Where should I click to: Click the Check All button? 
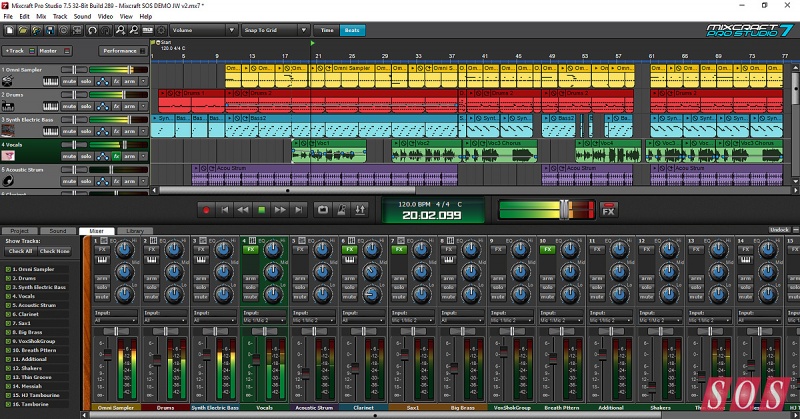[x=20, y=251]
